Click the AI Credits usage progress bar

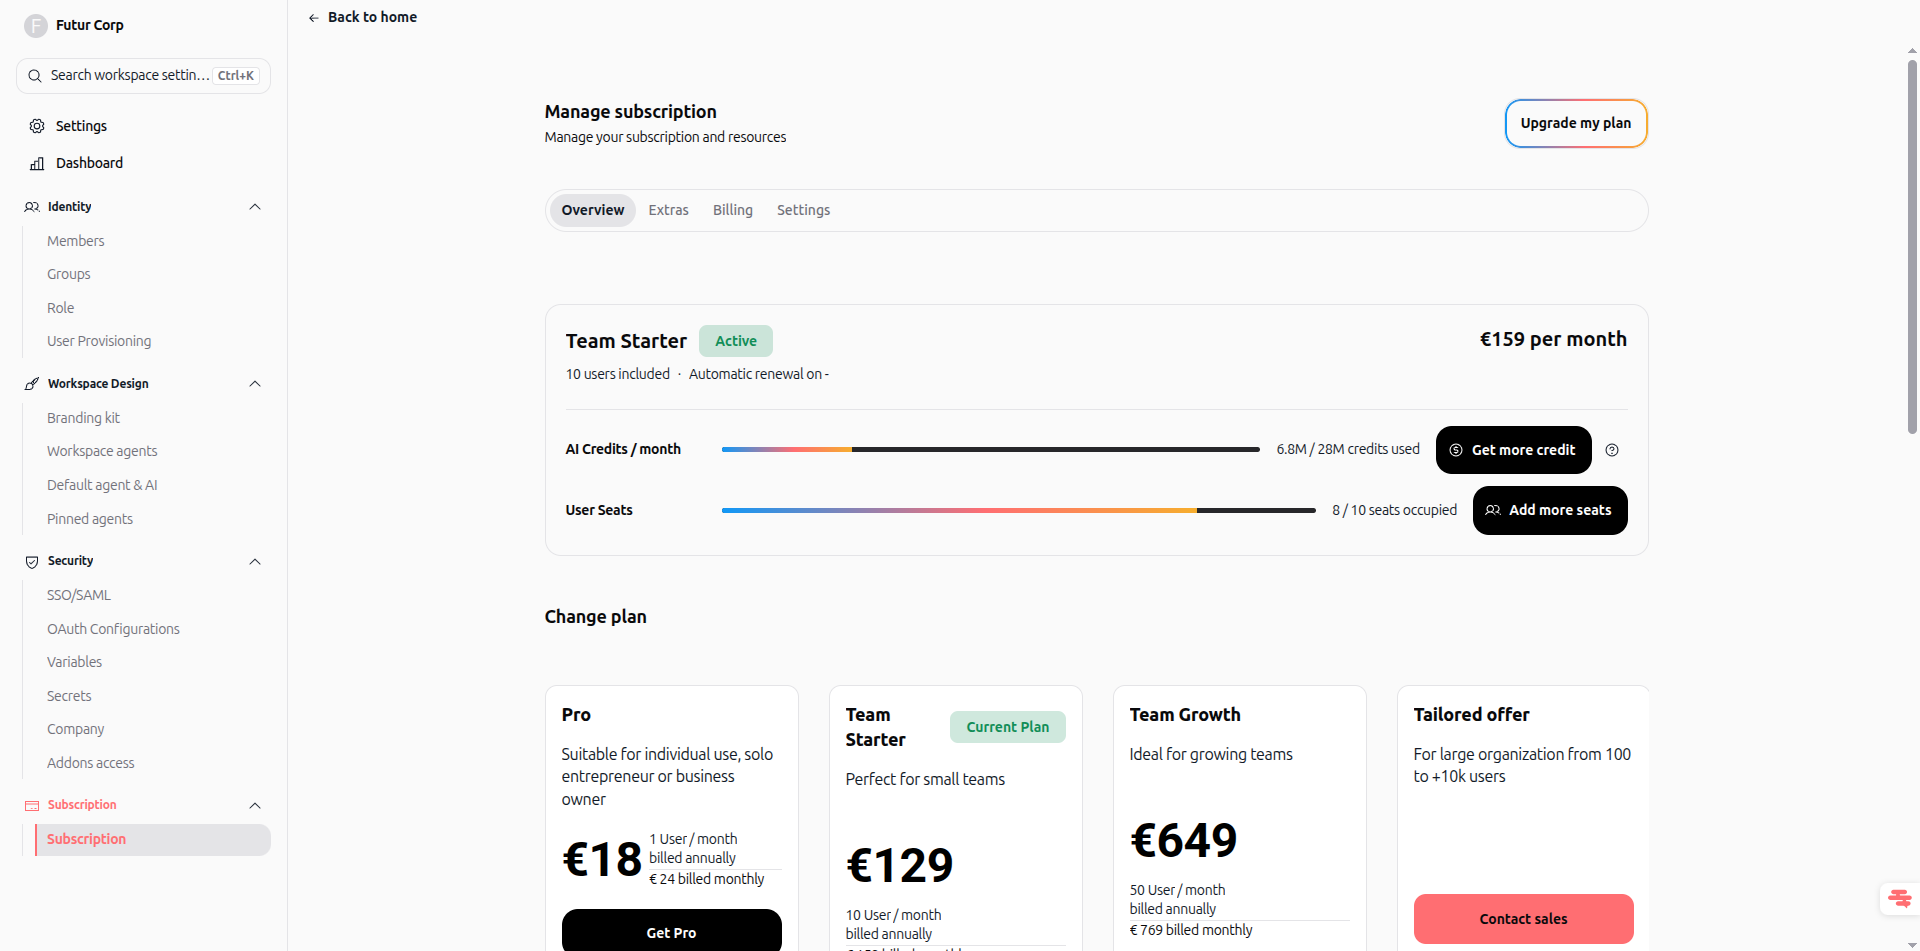pyautogui.click(x=990, y=450)
